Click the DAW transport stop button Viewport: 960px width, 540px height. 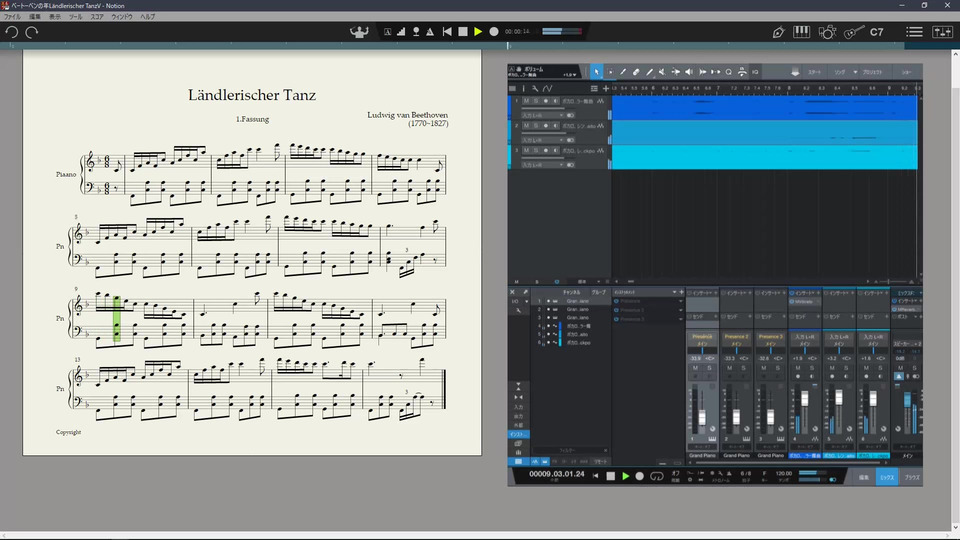(610, 476)
